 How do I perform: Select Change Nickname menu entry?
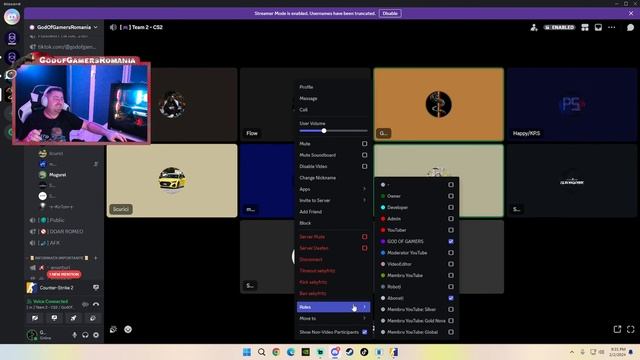pyautogui.click(x=333, y=178)
